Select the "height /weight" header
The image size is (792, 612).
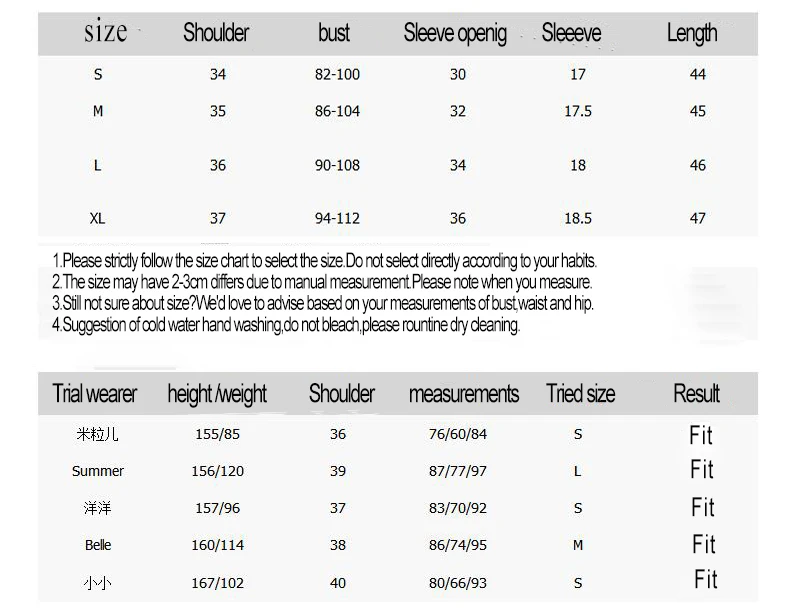pos(217,395)
